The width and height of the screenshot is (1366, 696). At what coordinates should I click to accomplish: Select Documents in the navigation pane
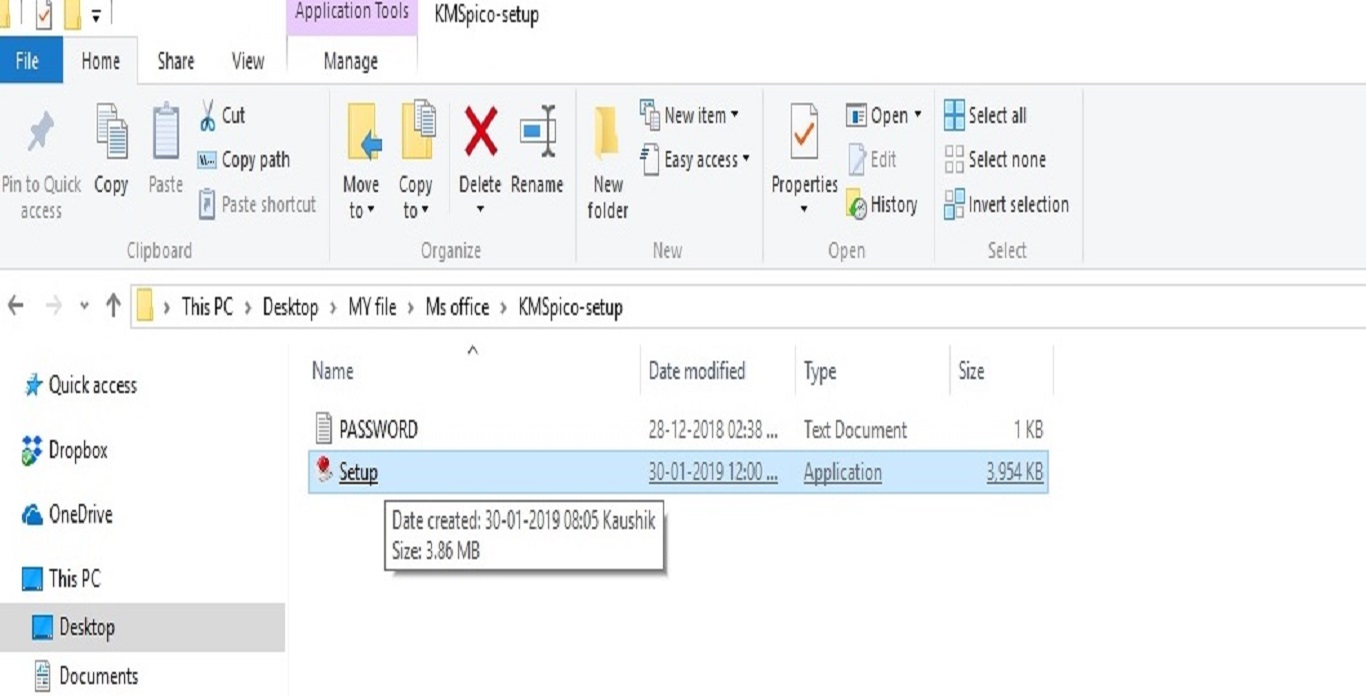coord(86,676)
